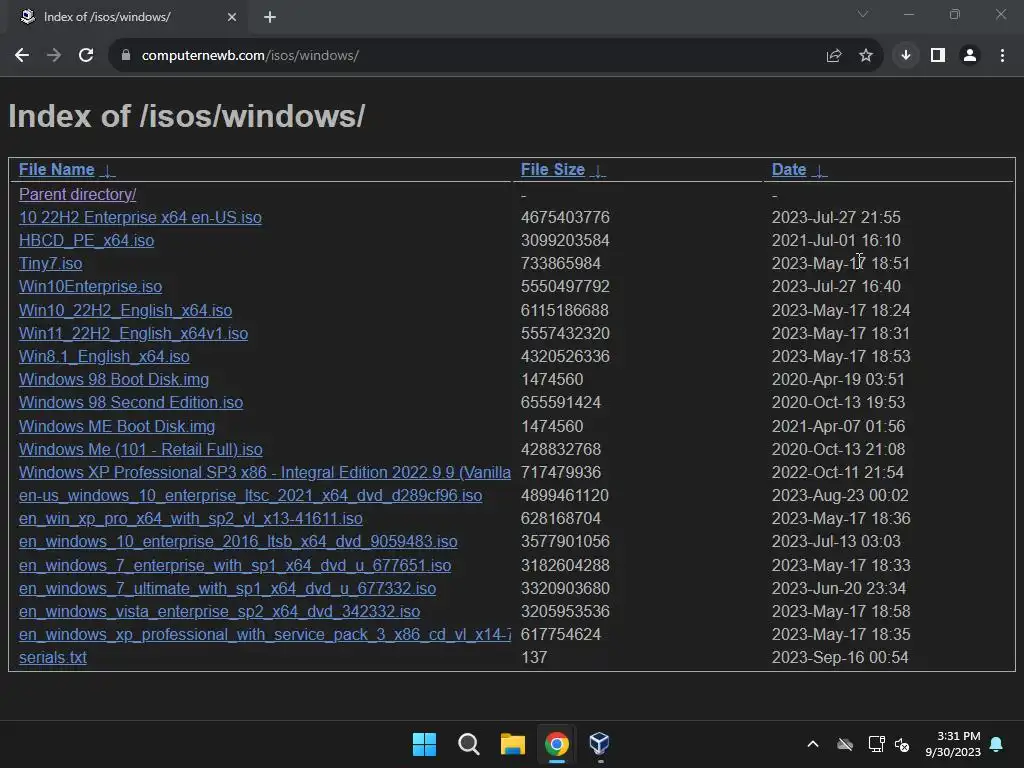This screenshot has width=1024, height=768.
Task: Bookmark this page with the star
Action: click(866, 56)
